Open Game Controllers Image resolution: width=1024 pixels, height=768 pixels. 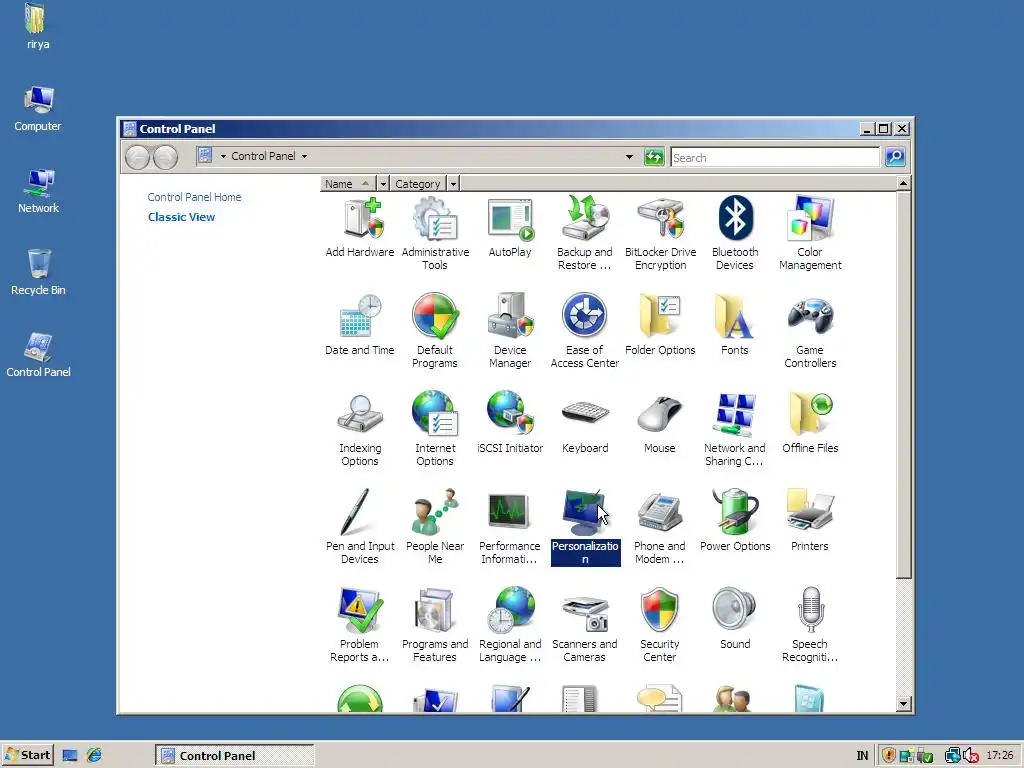coord(810,331)
